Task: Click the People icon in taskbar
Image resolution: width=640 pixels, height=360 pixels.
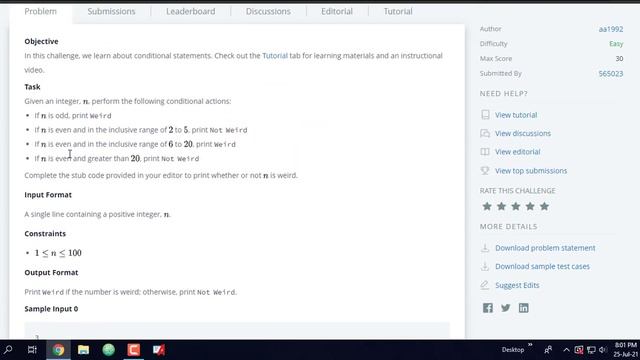Action: click(x=548, y=350)
